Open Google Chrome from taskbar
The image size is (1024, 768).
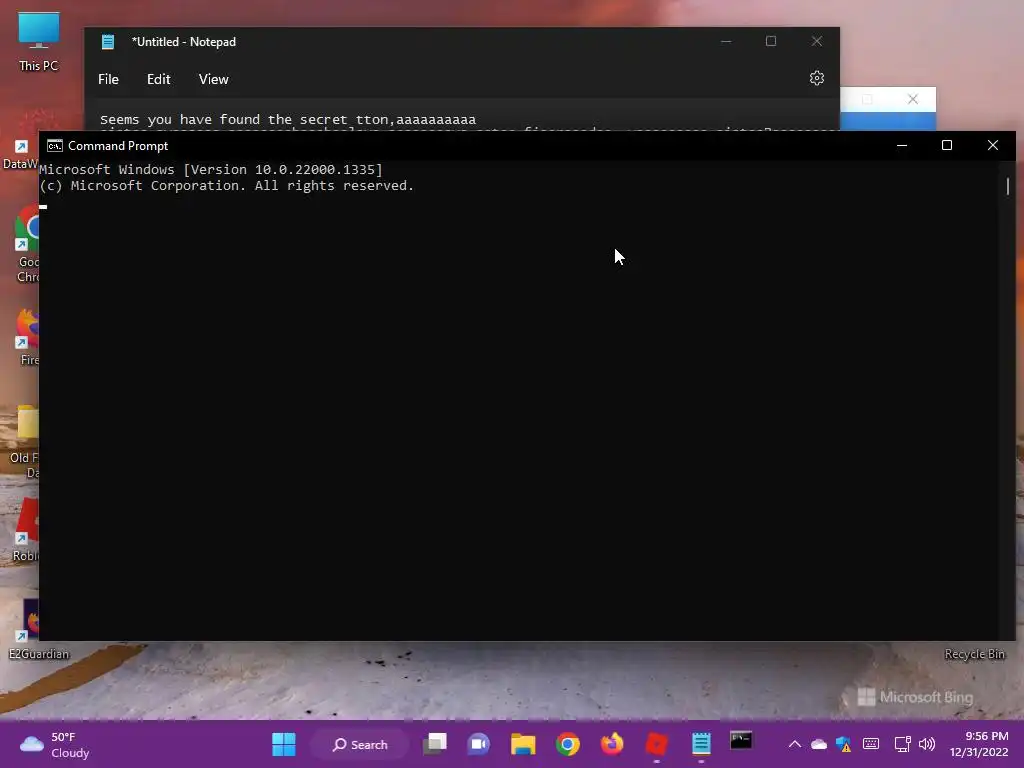coord(568,744)
